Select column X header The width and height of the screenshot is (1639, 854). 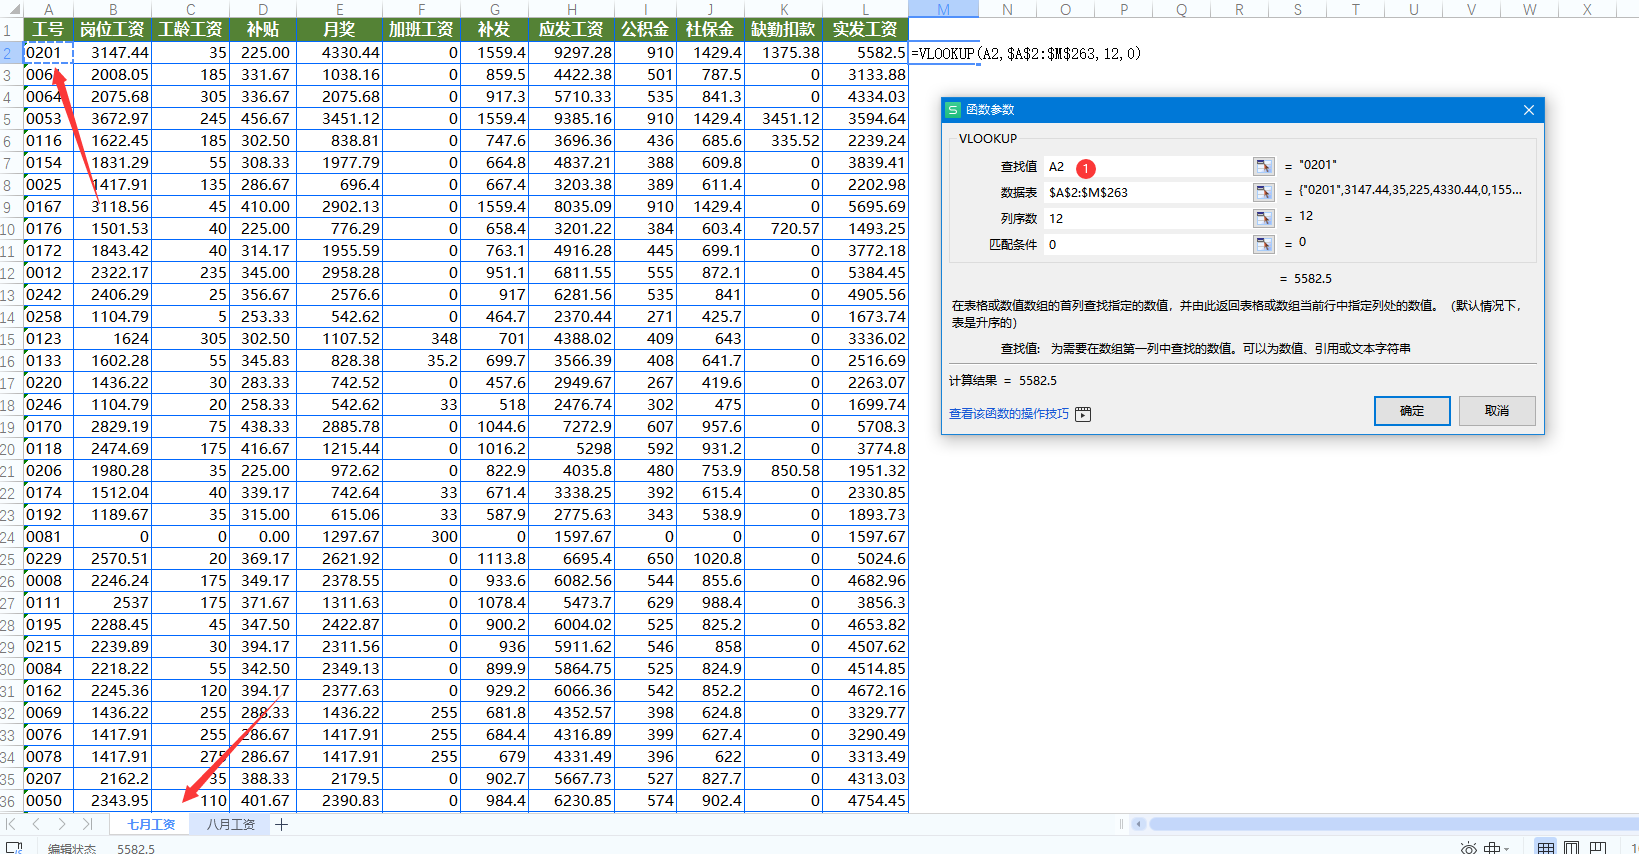pyautogui.click(x=1587, y=9)
